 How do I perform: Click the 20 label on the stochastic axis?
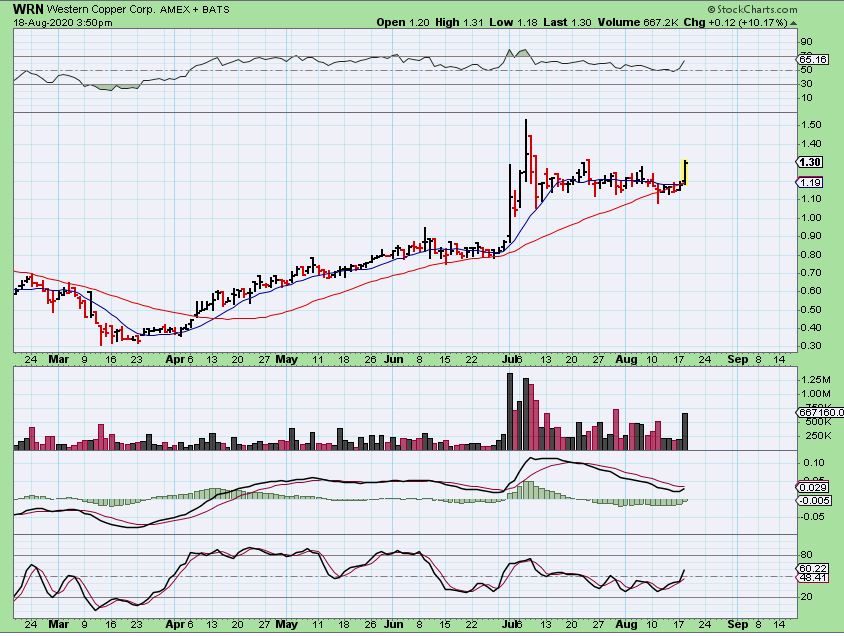[806, 597]
